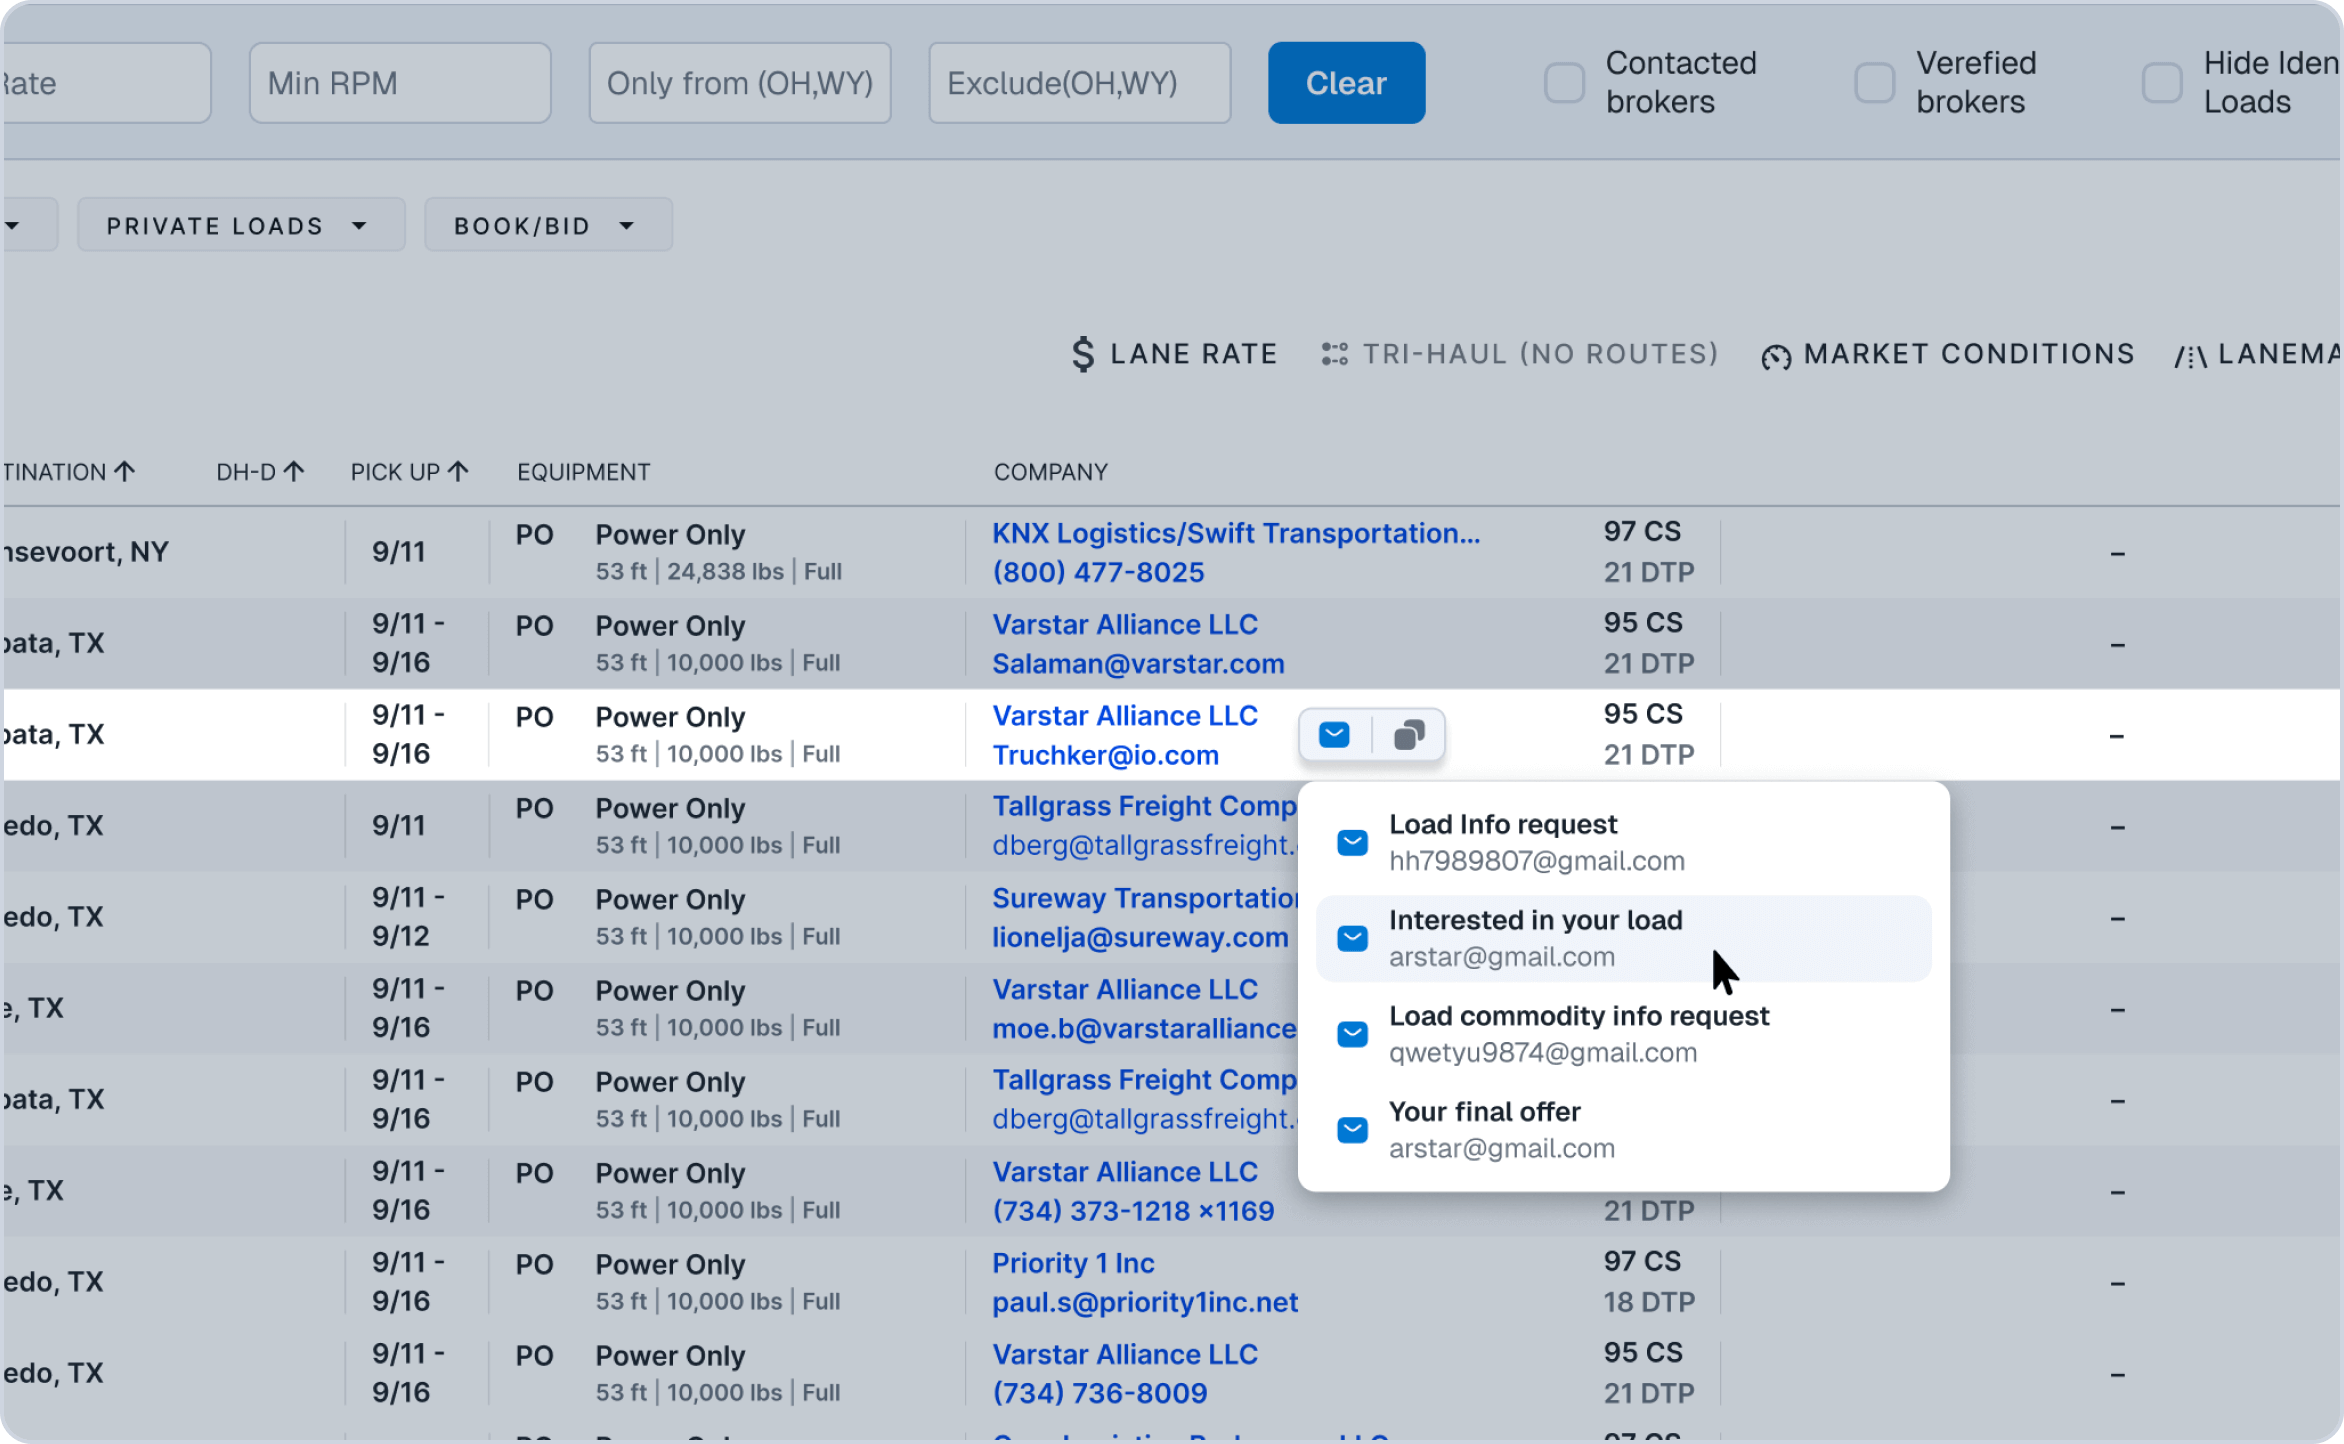Click the copy icon on the highlighted Varstar row
This screenshot has height=1444, width=2344.
[1410, 734]
